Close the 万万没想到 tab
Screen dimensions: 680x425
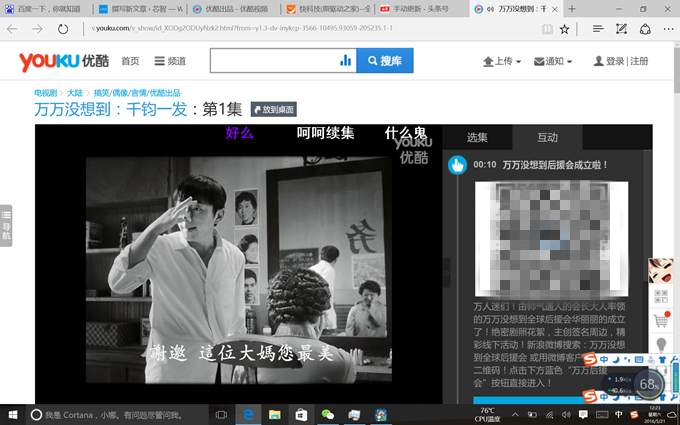[554, 9]
